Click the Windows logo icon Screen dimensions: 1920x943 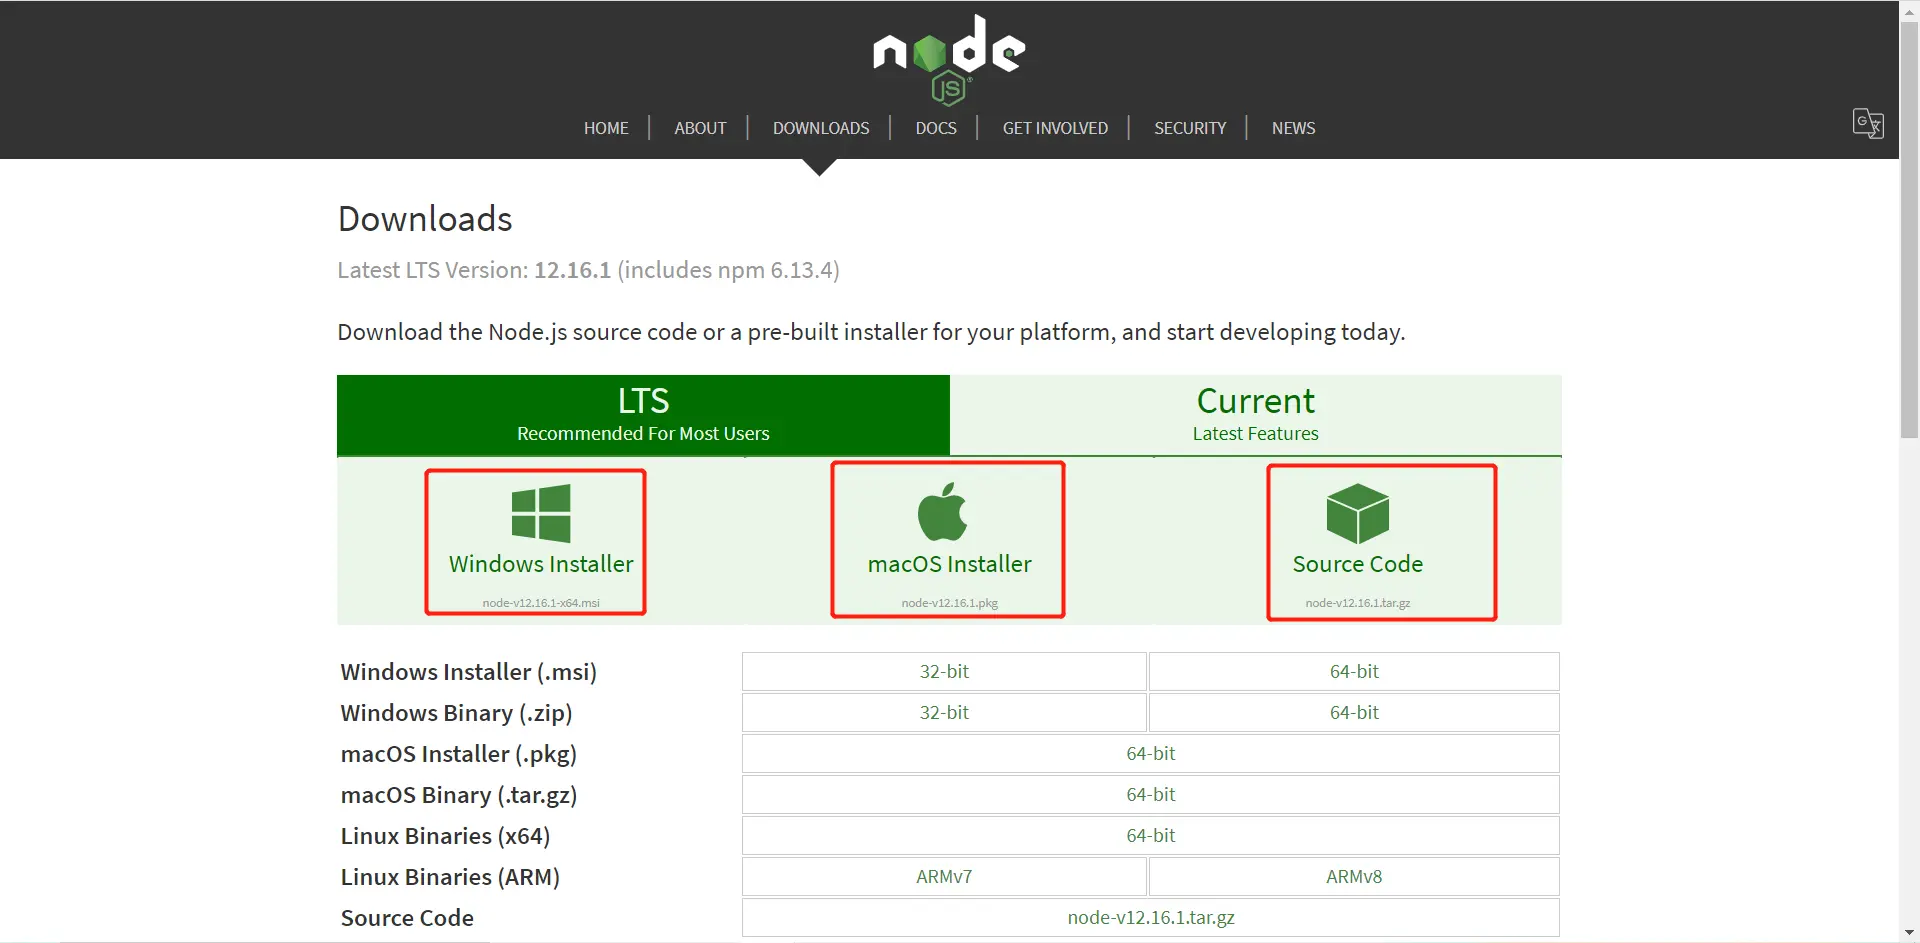pyautogui.click(x=541, y=513)
